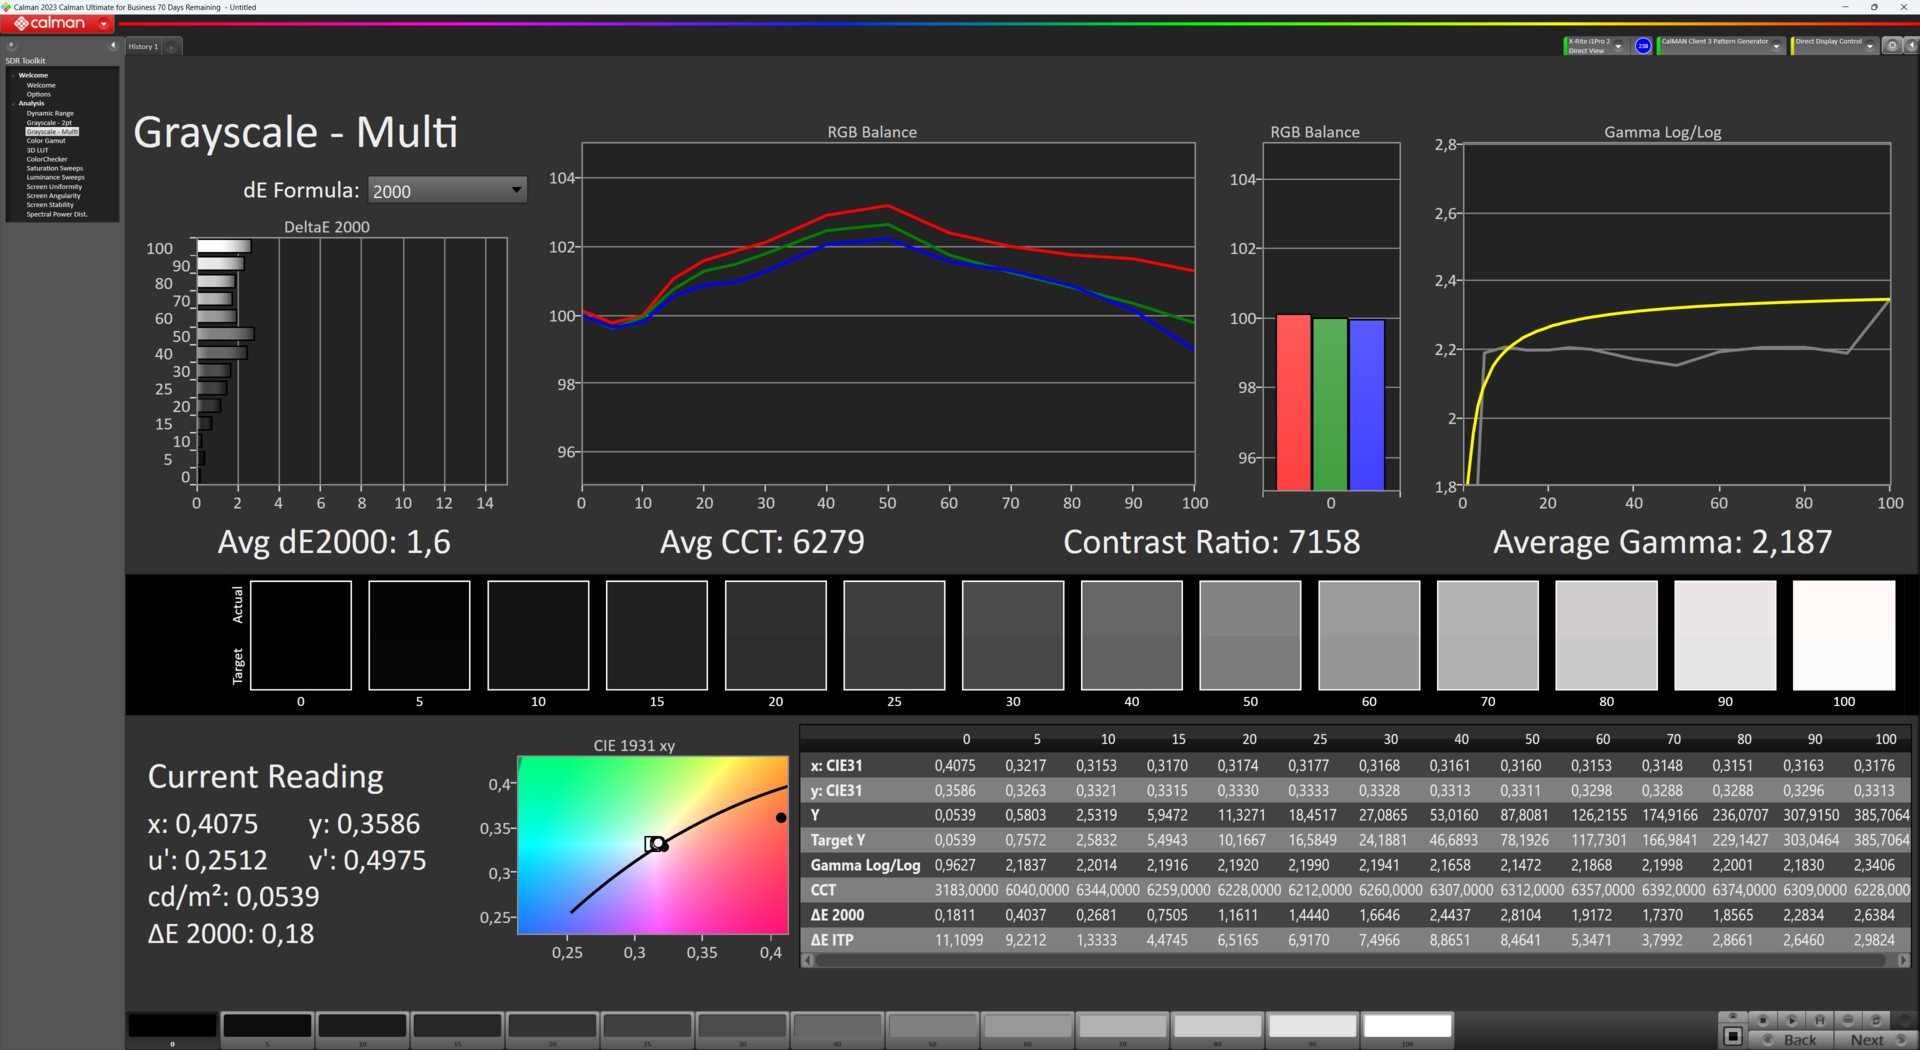Switch to the History 1 tab
This screenshot has height=1050, width=1920.
[x=143, y=47]
